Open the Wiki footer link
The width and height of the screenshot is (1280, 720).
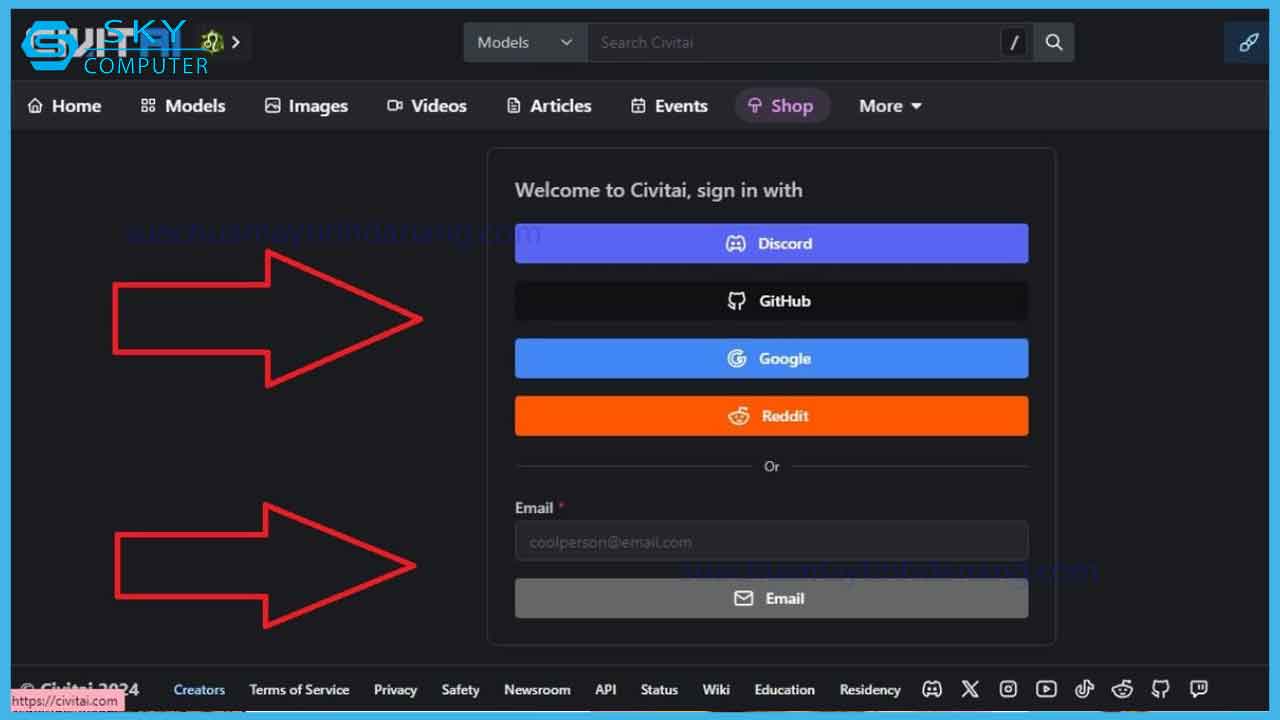click(716, 690)
